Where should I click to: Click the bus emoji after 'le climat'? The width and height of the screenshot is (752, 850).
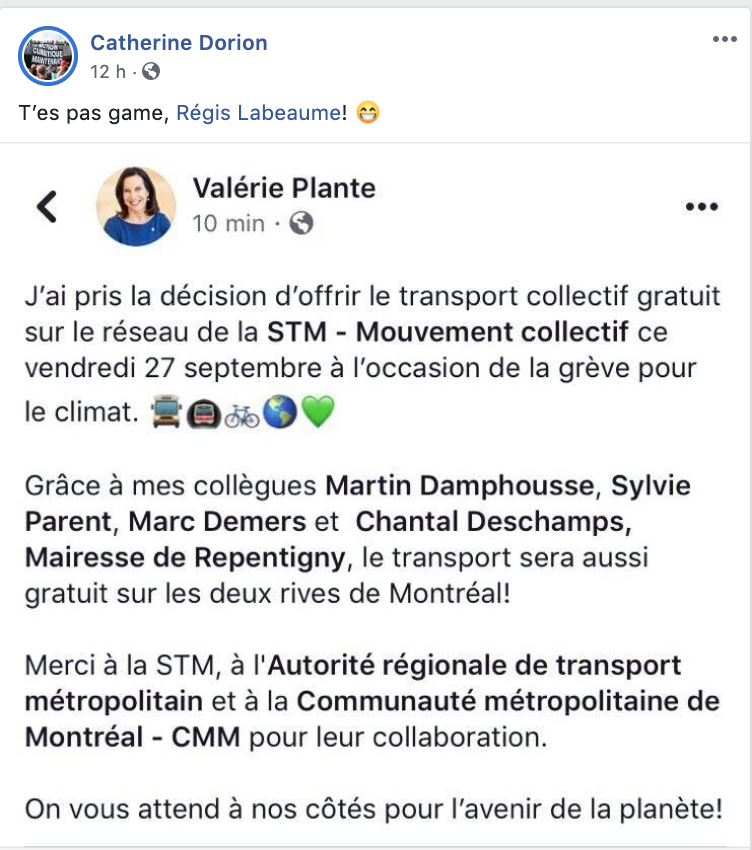pyautogui.click(x=165, y=411)
